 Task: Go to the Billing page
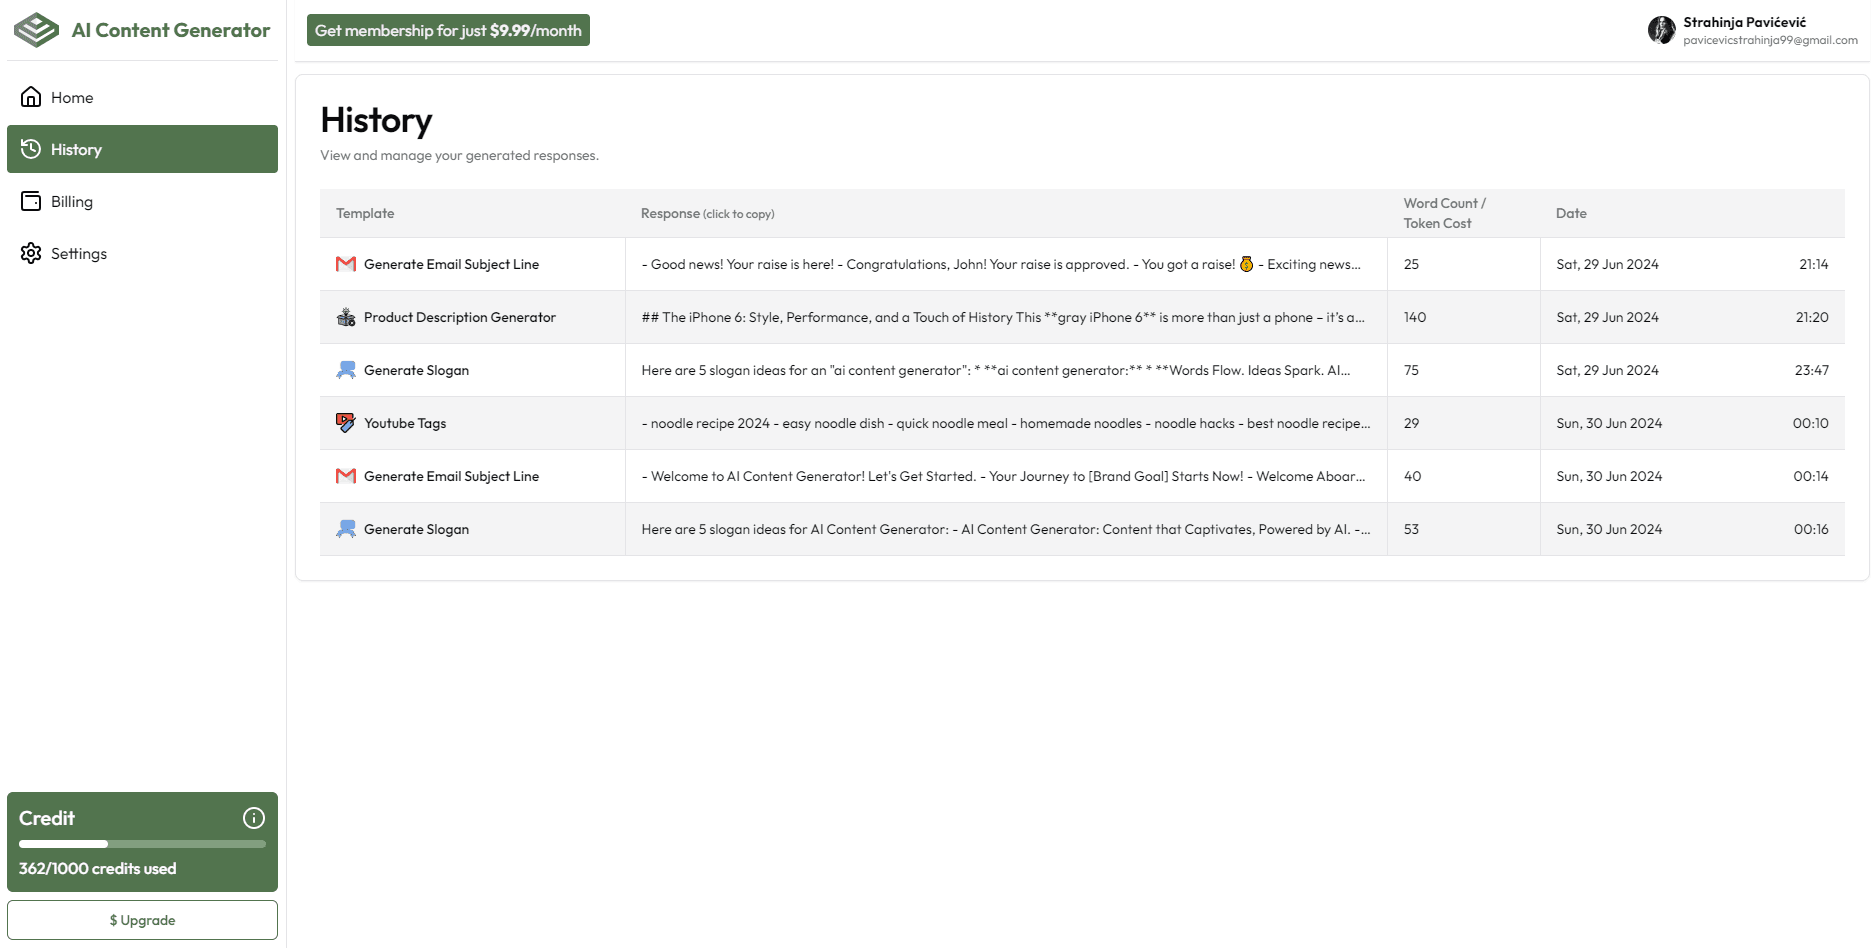(x=142, y=201)
